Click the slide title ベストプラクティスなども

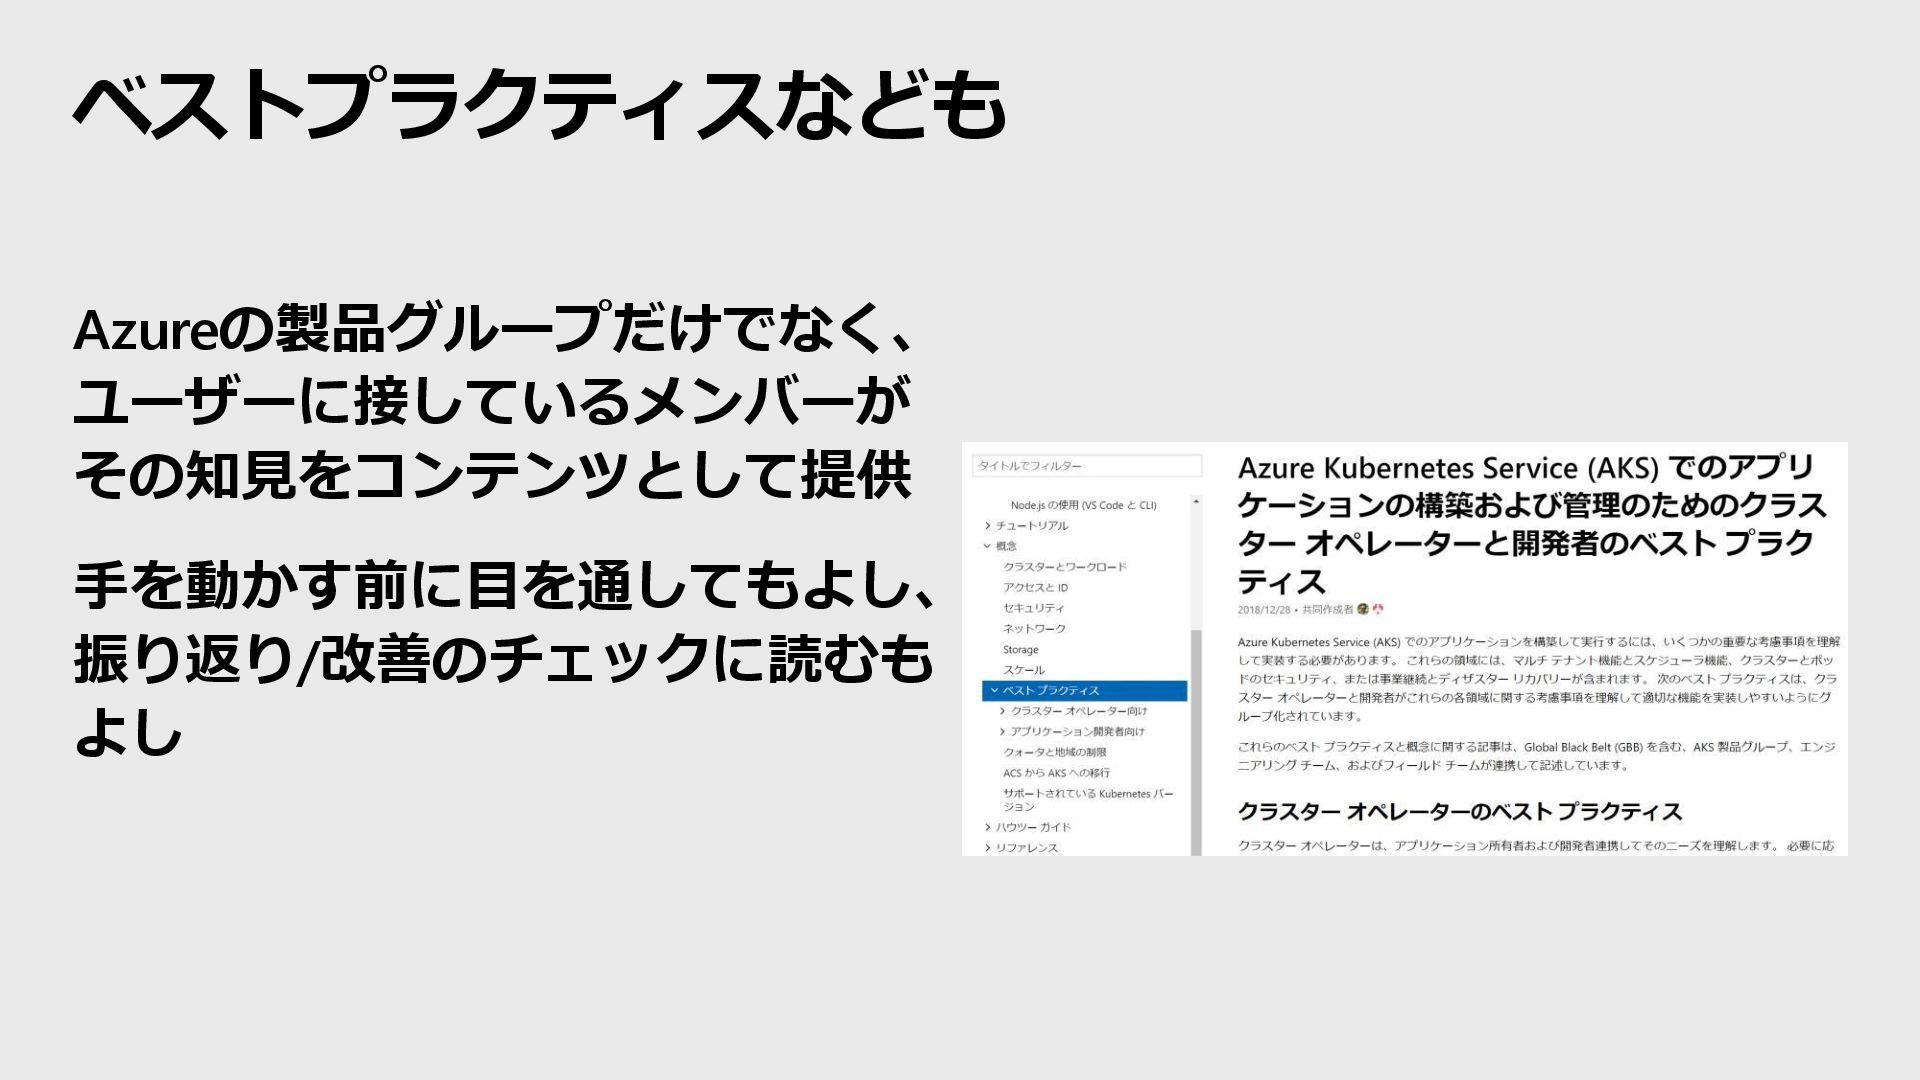(x=540, y=103)
